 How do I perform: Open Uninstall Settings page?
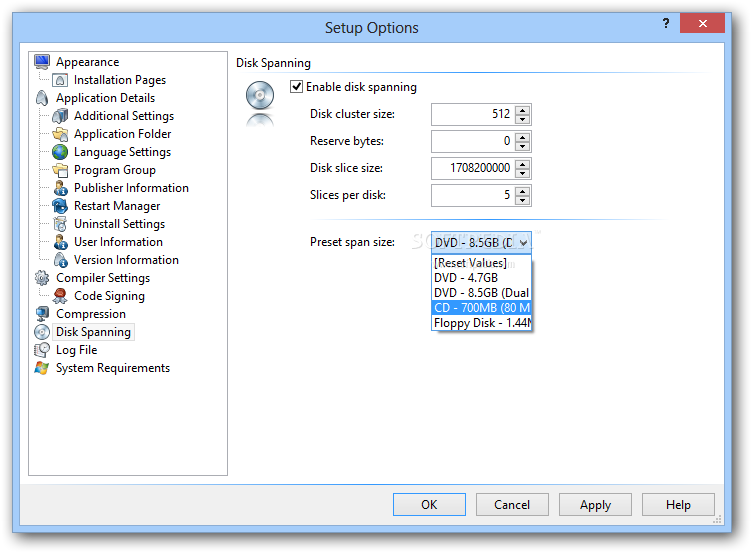(119, 224)
